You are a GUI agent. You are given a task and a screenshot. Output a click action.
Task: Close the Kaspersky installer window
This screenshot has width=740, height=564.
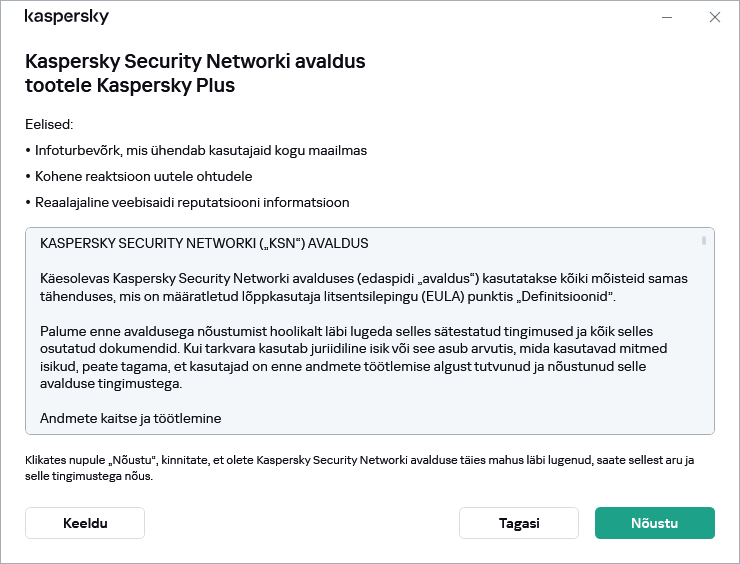click(714, 17)
